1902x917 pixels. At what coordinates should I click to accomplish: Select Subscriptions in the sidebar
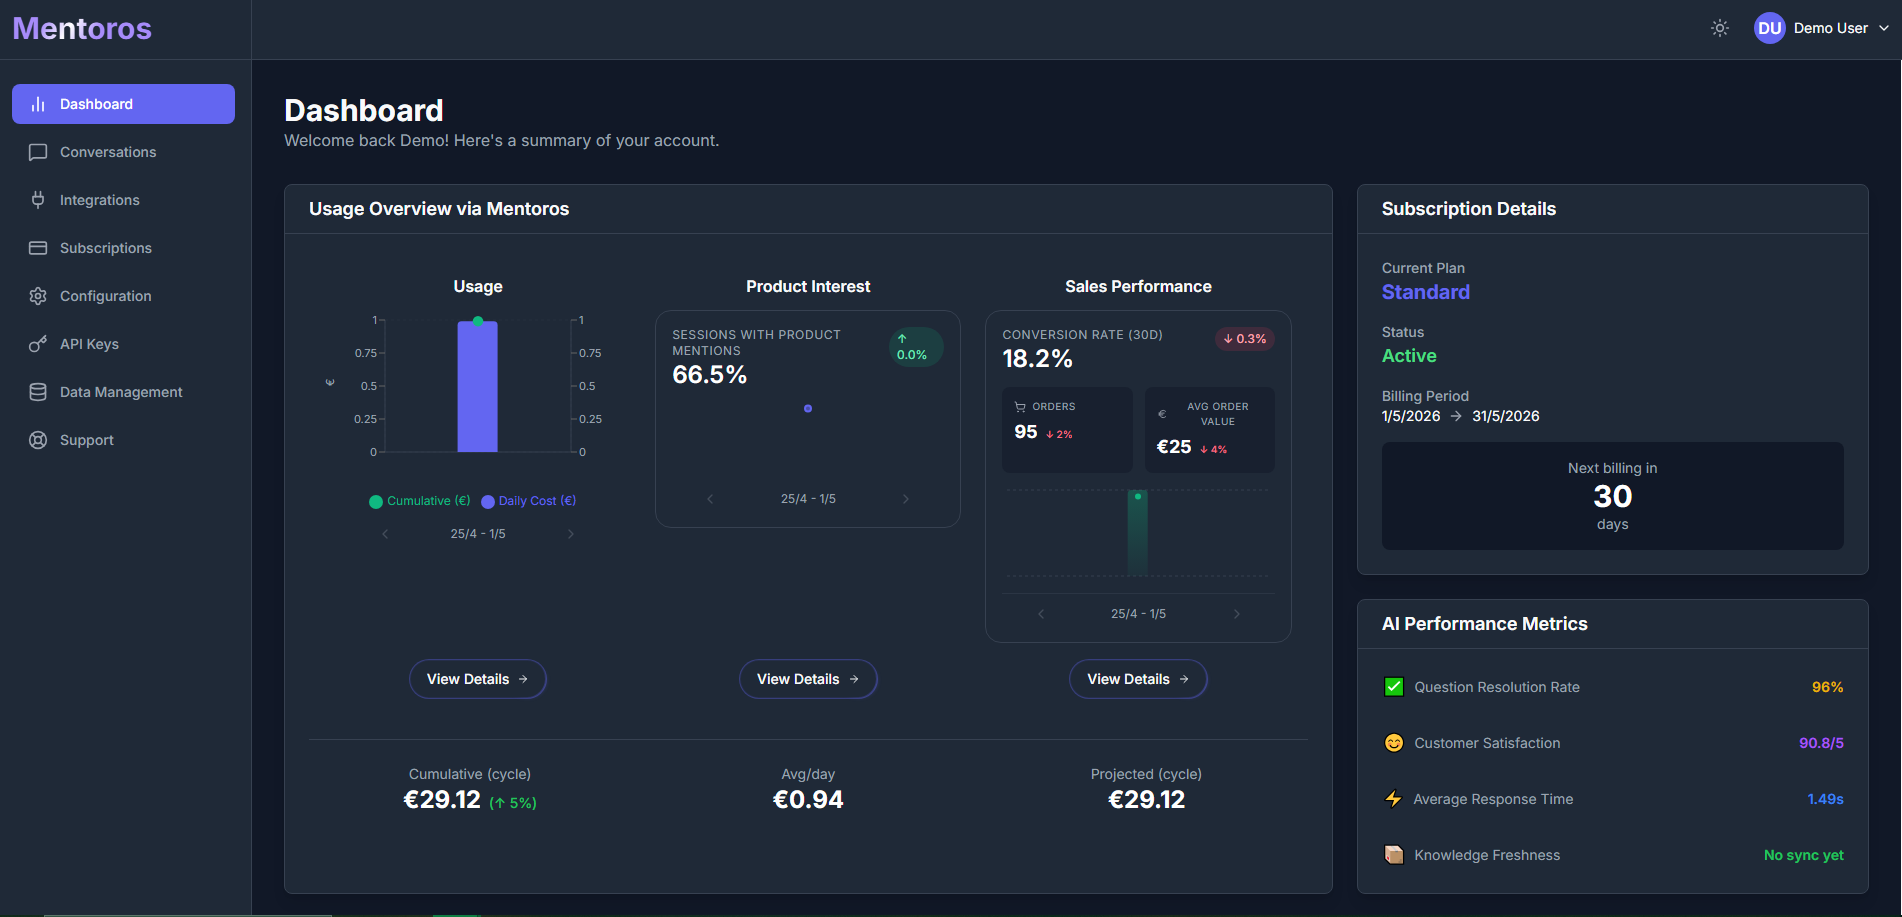123,248
